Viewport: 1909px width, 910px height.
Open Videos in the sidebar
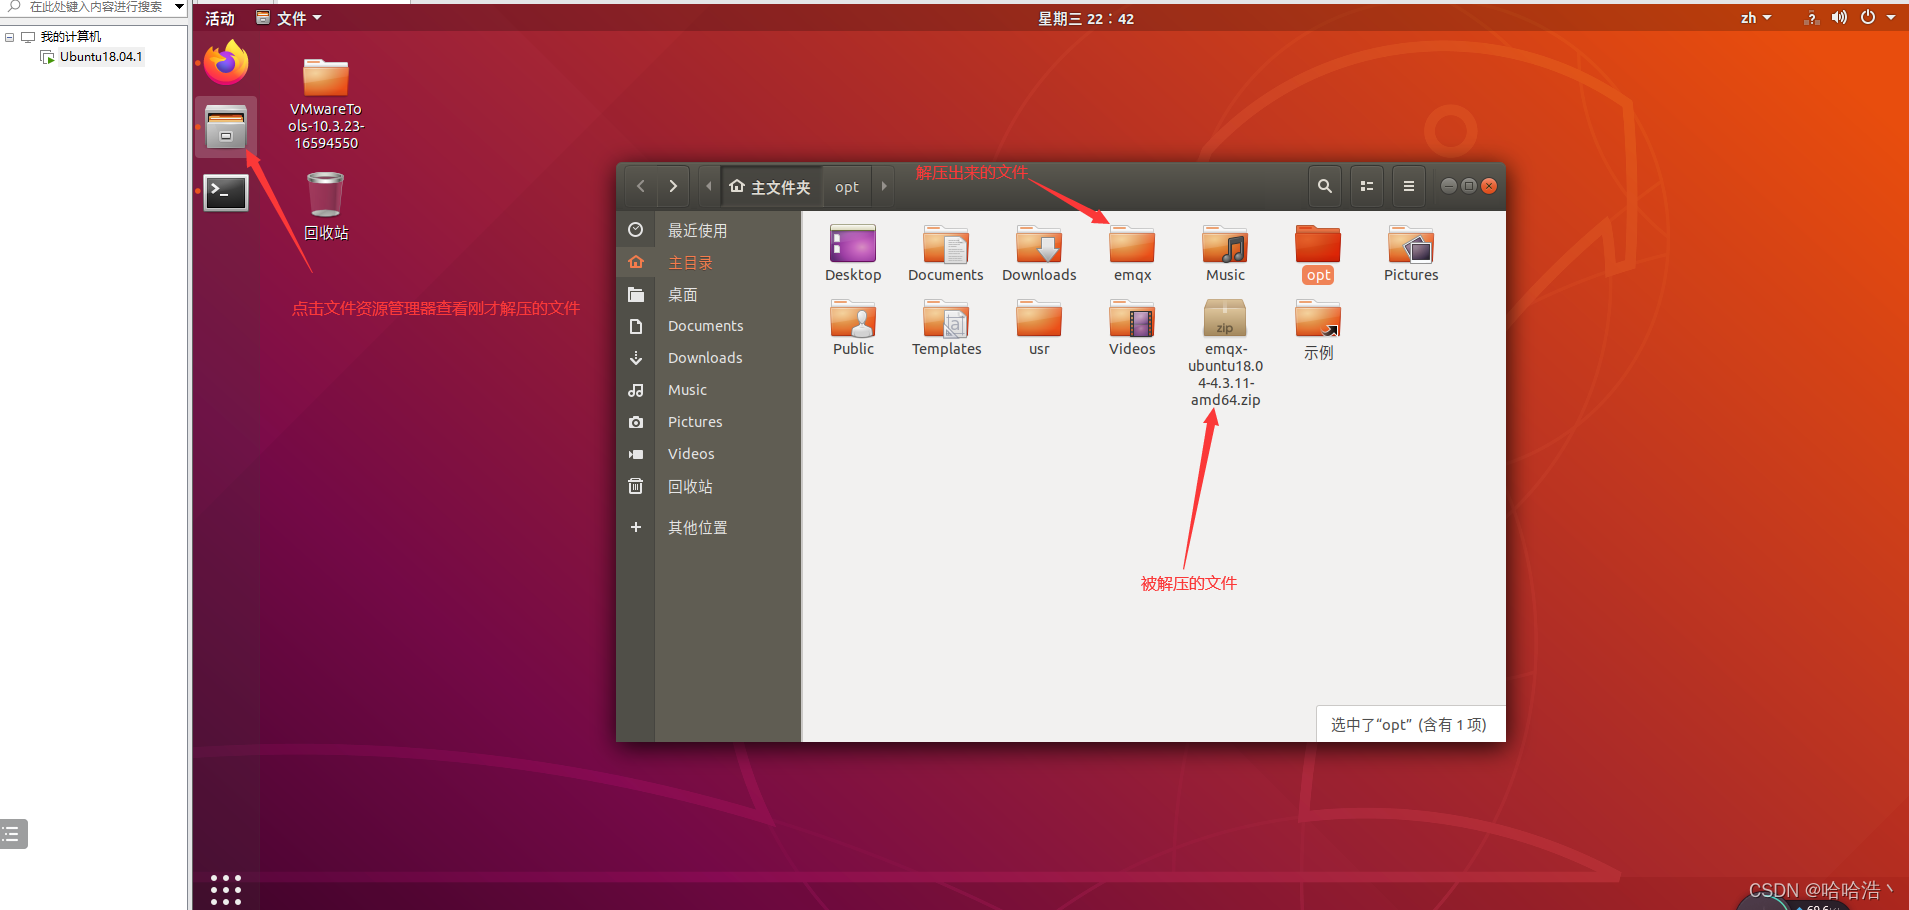709,454
